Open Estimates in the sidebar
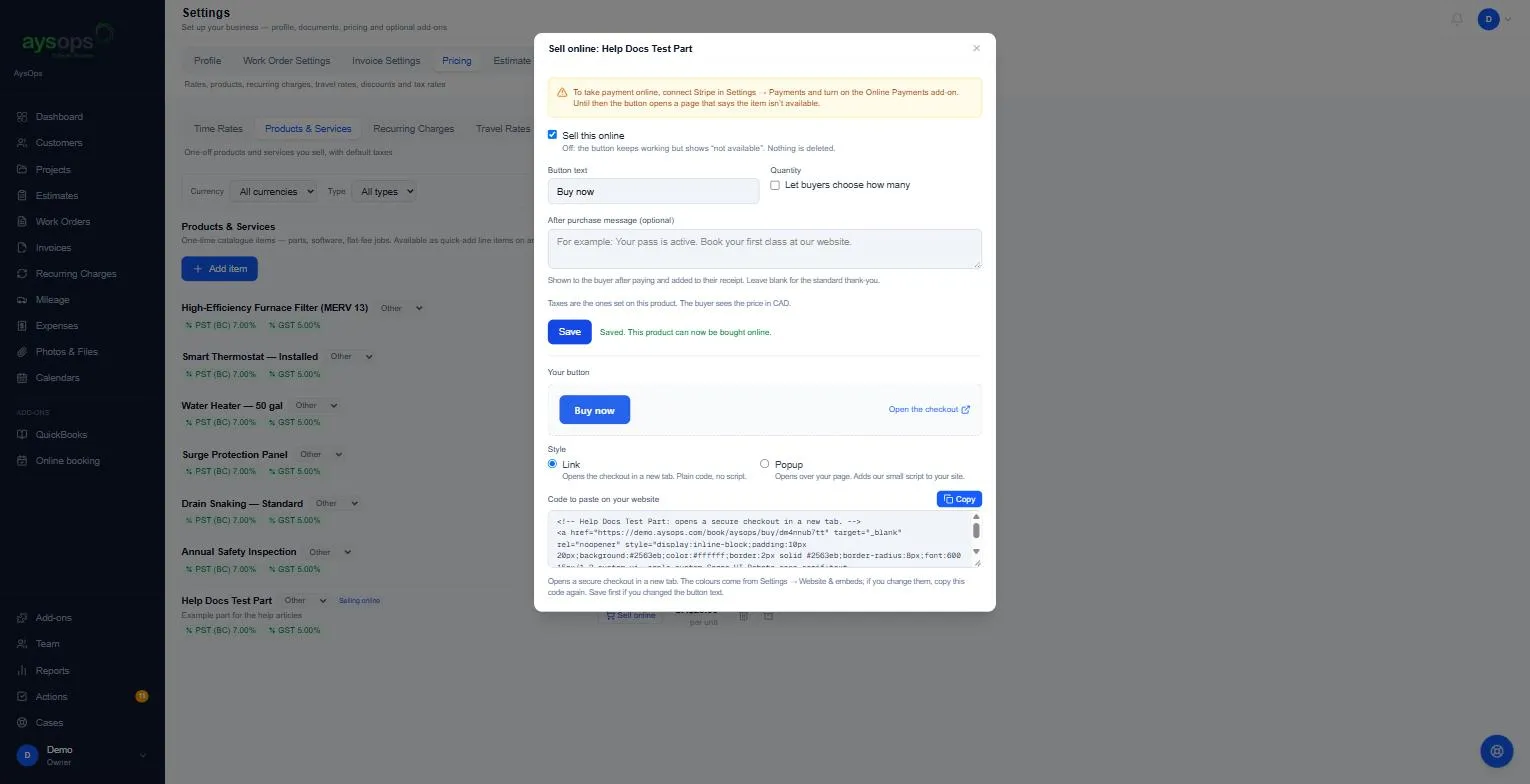The height and width of the screenshot is (784, 1530). pos(56,195)
